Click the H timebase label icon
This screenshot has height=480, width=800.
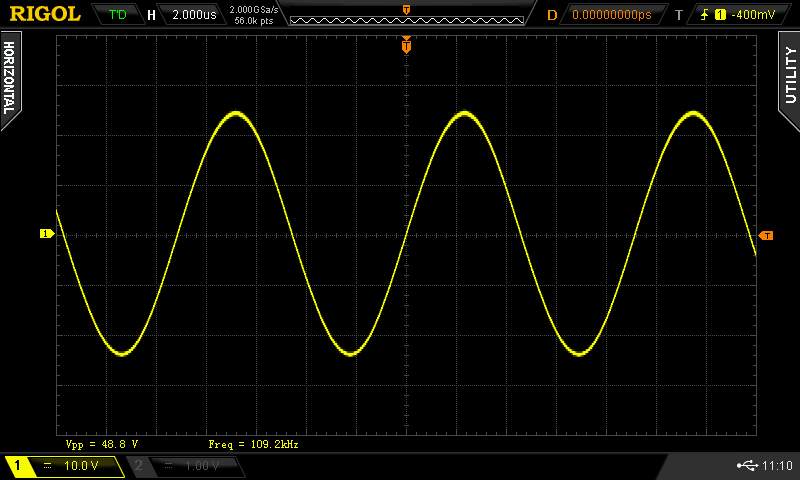(151, 15)
